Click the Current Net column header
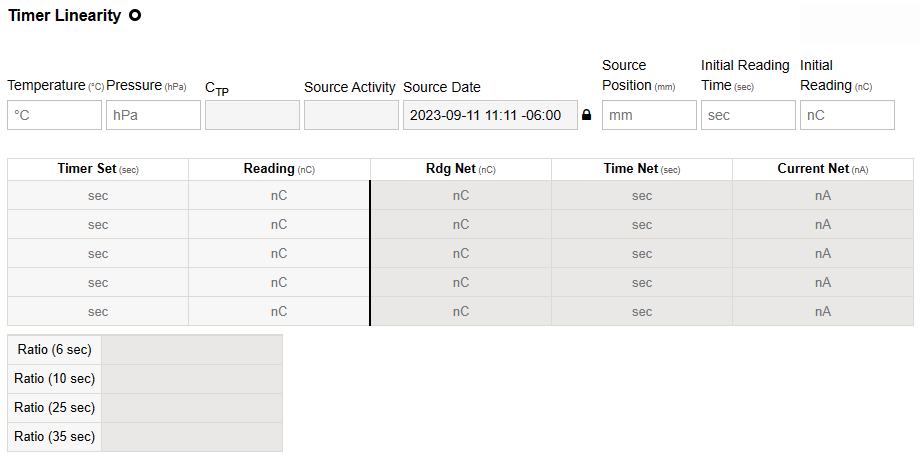Viewport: 920px width, 460px height. (822, 169)
